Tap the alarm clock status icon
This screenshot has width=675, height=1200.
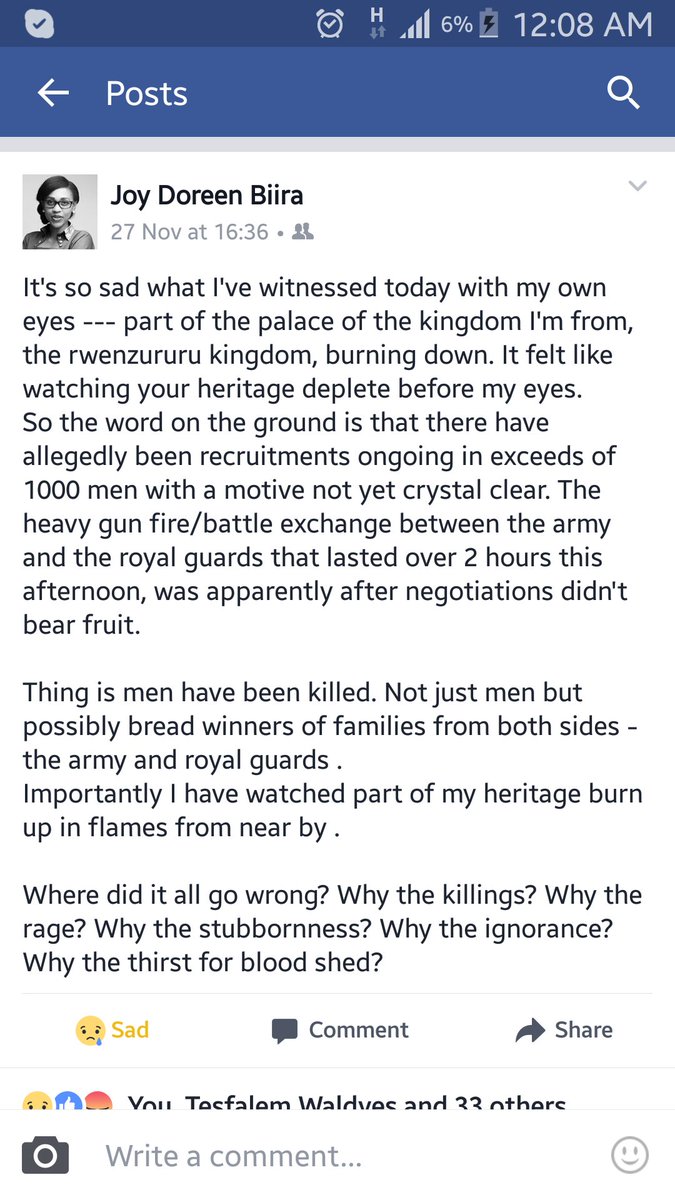click(330, 25)
